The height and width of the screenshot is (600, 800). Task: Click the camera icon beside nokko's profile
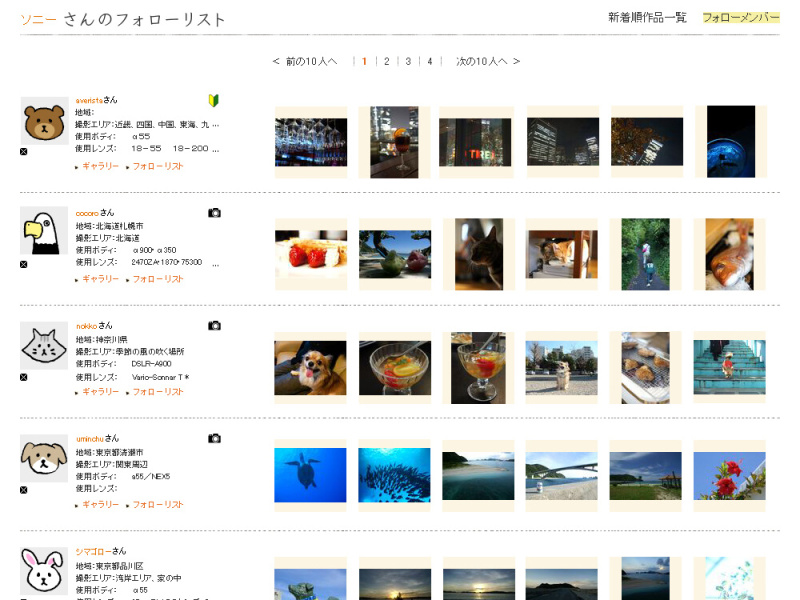pos(215,326)
